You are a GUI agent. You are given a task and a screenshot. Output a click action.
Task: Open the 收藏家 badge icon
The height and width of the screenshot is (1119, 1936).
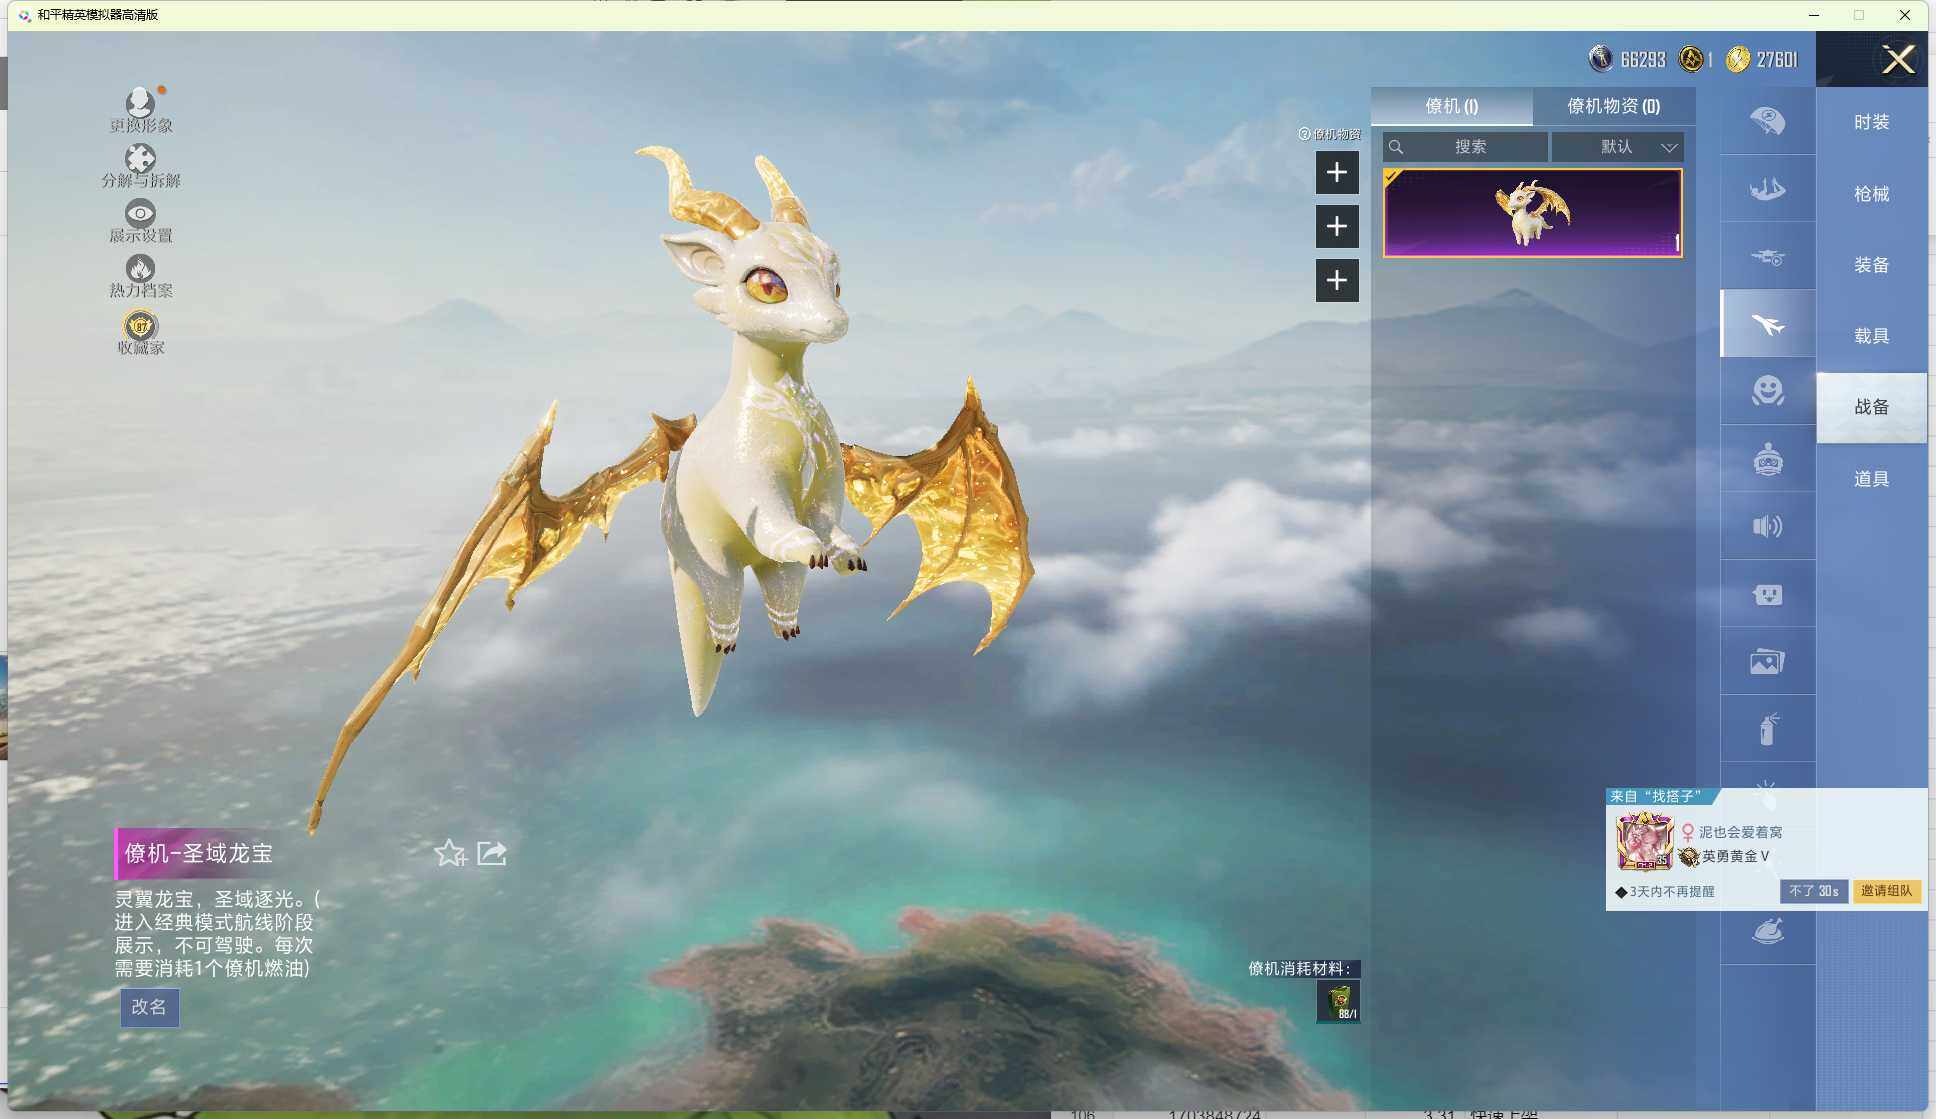140,325
